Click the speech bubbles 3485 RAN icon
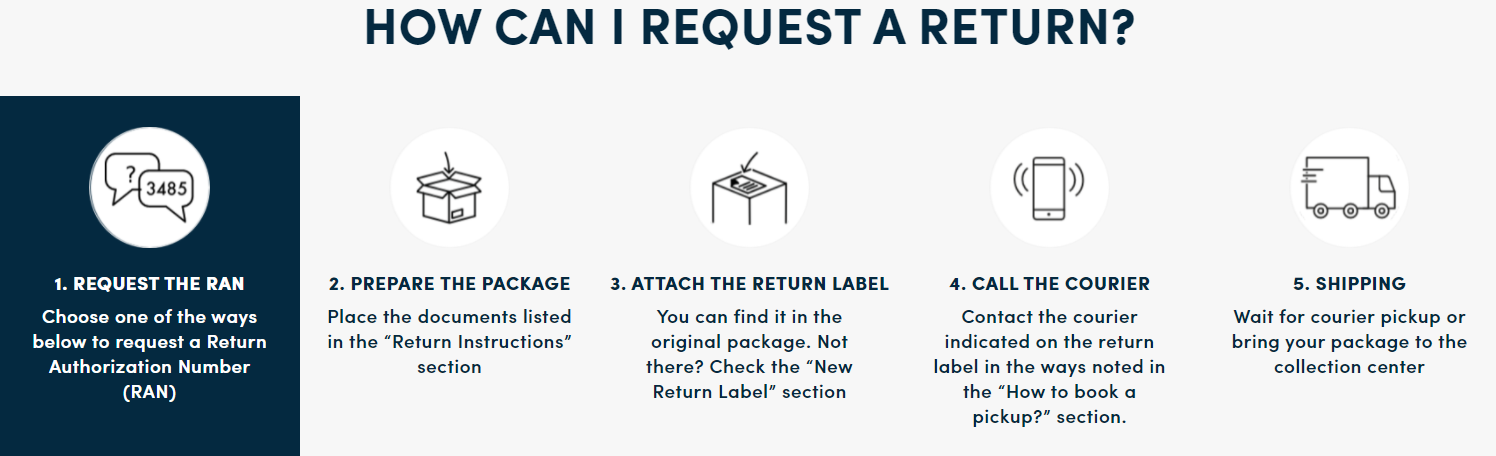The height and width of the screenshot is (456, 1496). tap(150, 187)
